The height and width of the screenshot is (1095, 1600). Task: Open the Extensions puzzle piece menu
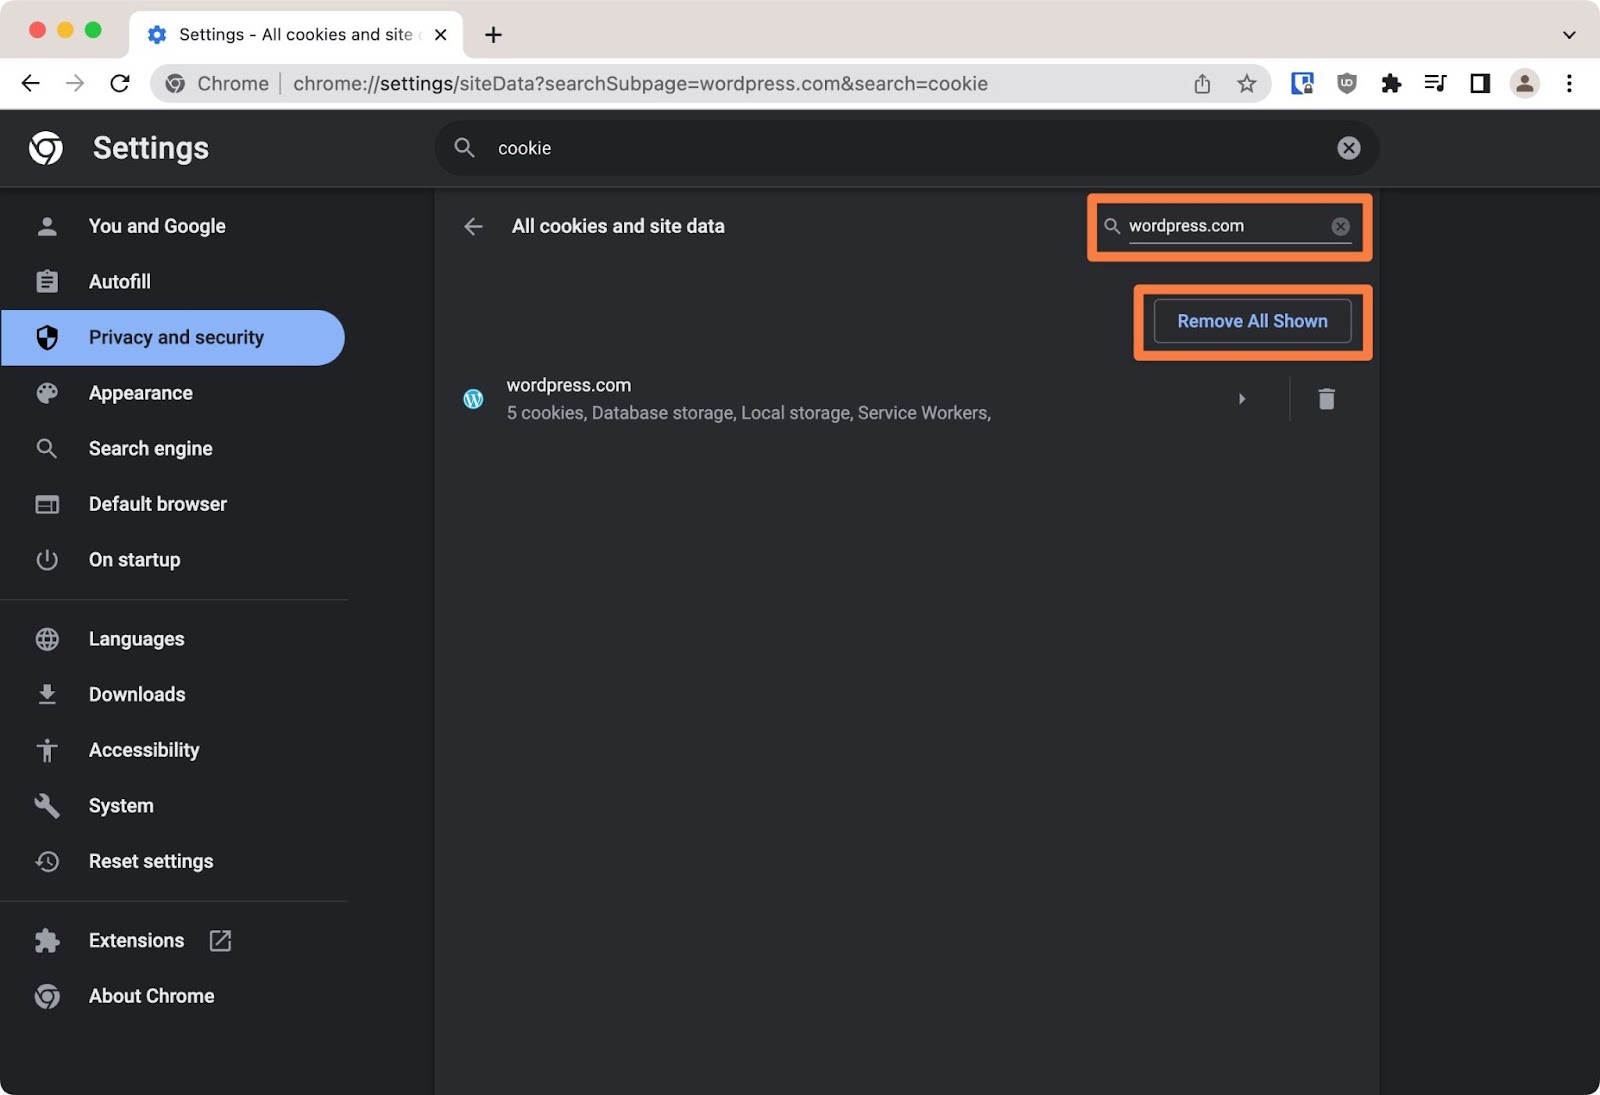(x=1391, y=83)
